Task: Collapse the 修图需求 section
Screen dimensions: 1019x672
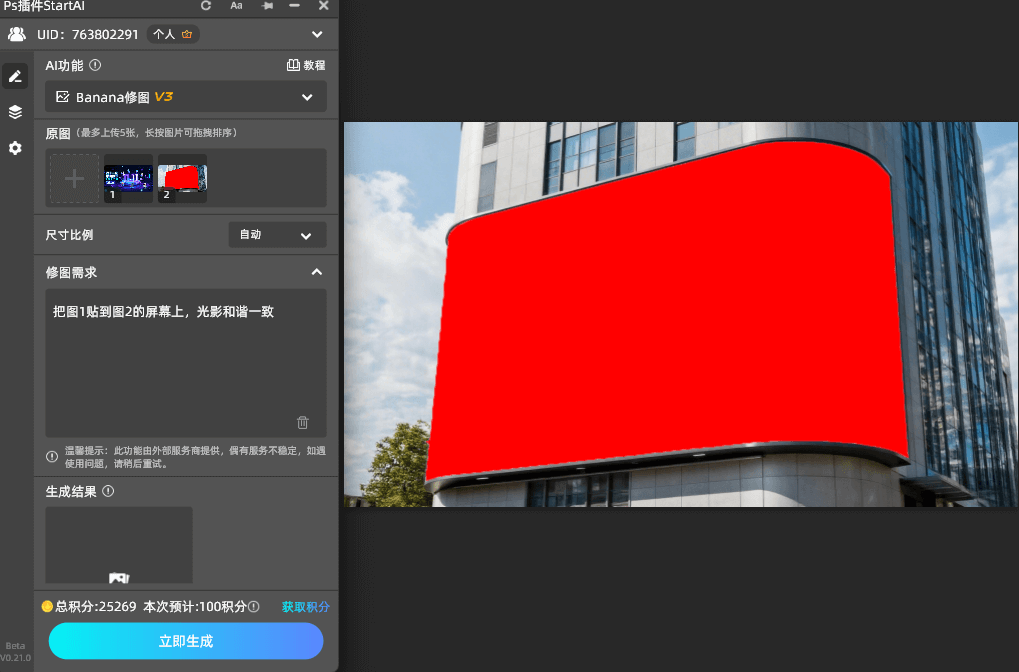Action: pos(316,272)
